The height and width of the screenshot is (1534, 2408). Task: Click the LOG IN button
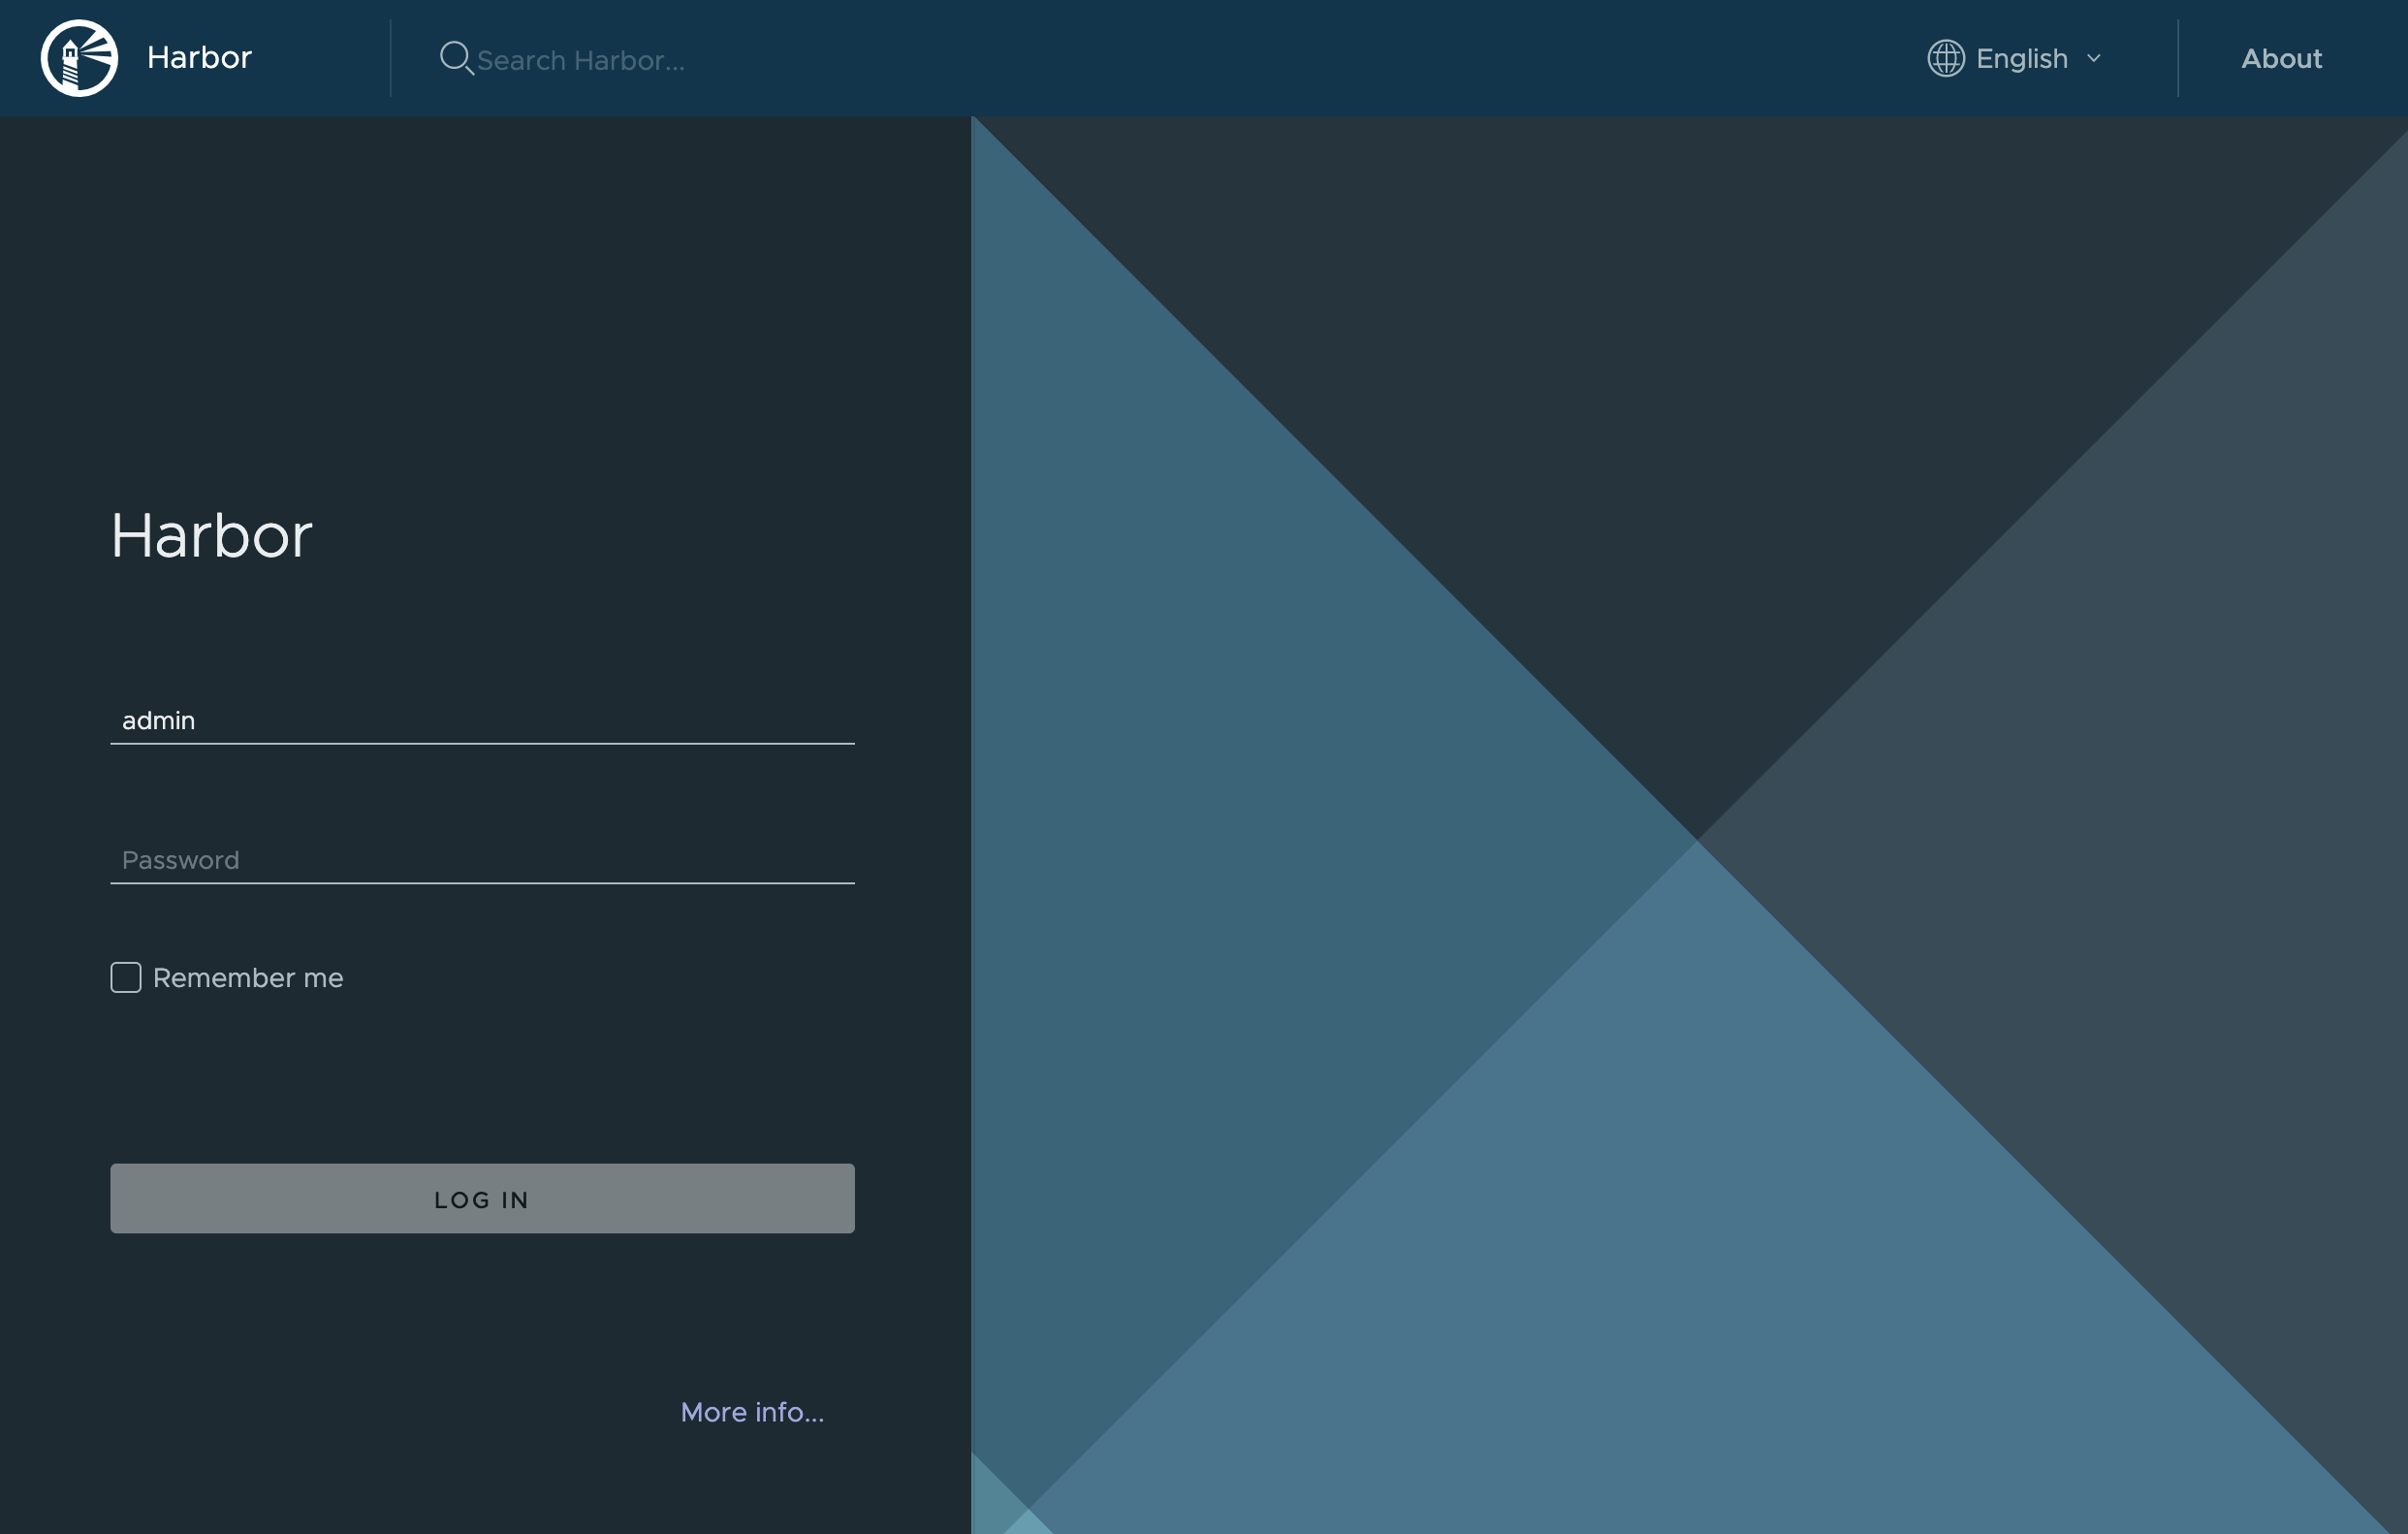tap(482, 1198)
